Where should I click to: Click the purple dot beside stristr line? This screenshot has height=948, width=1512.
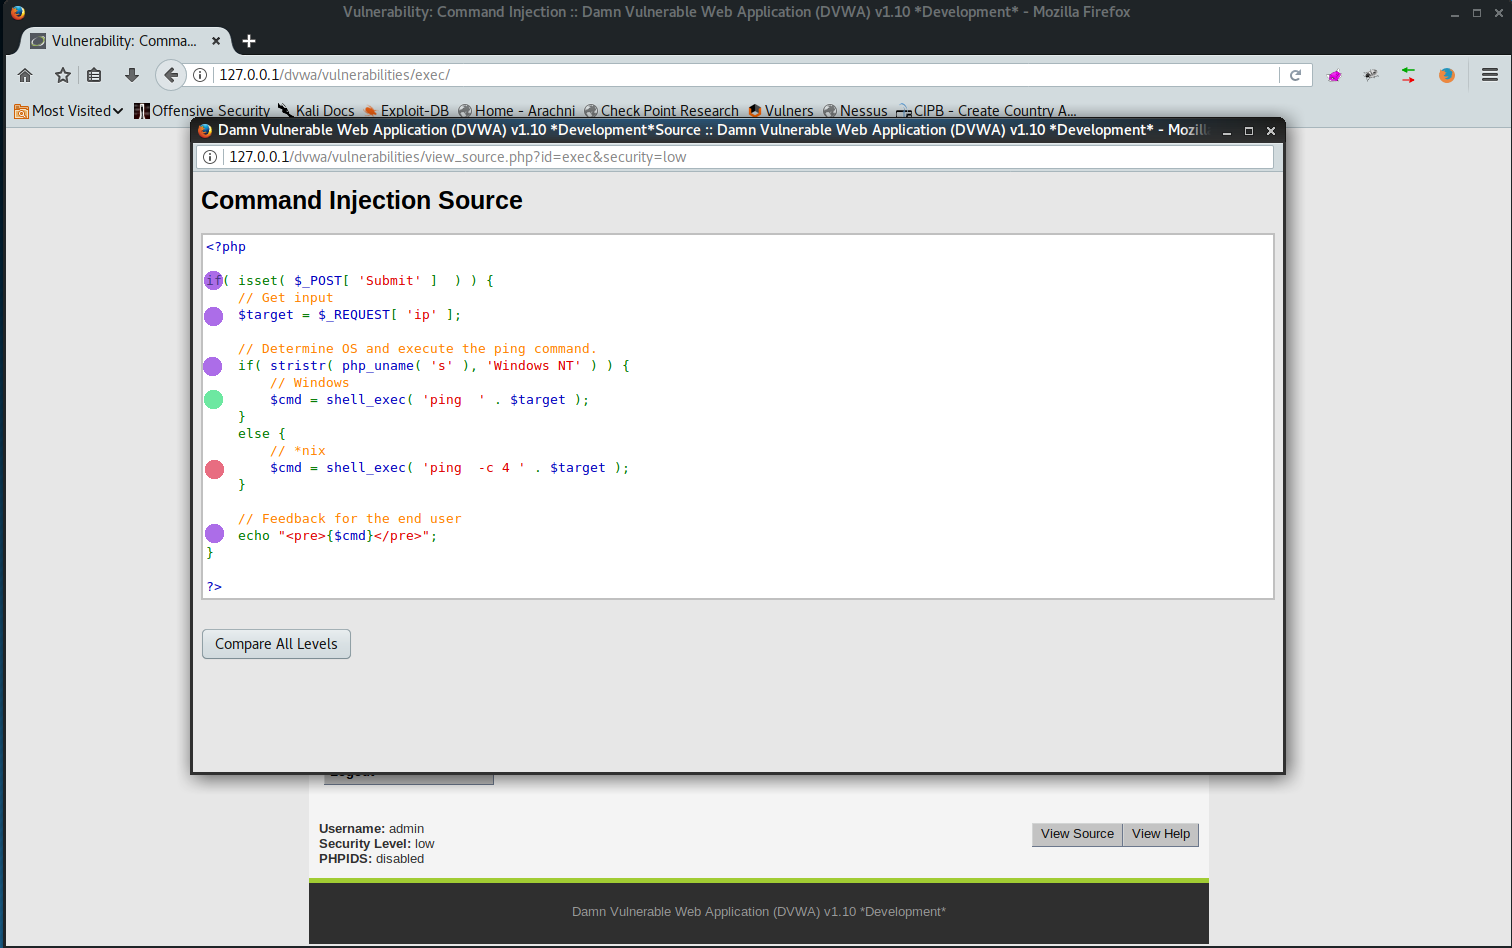213,366
